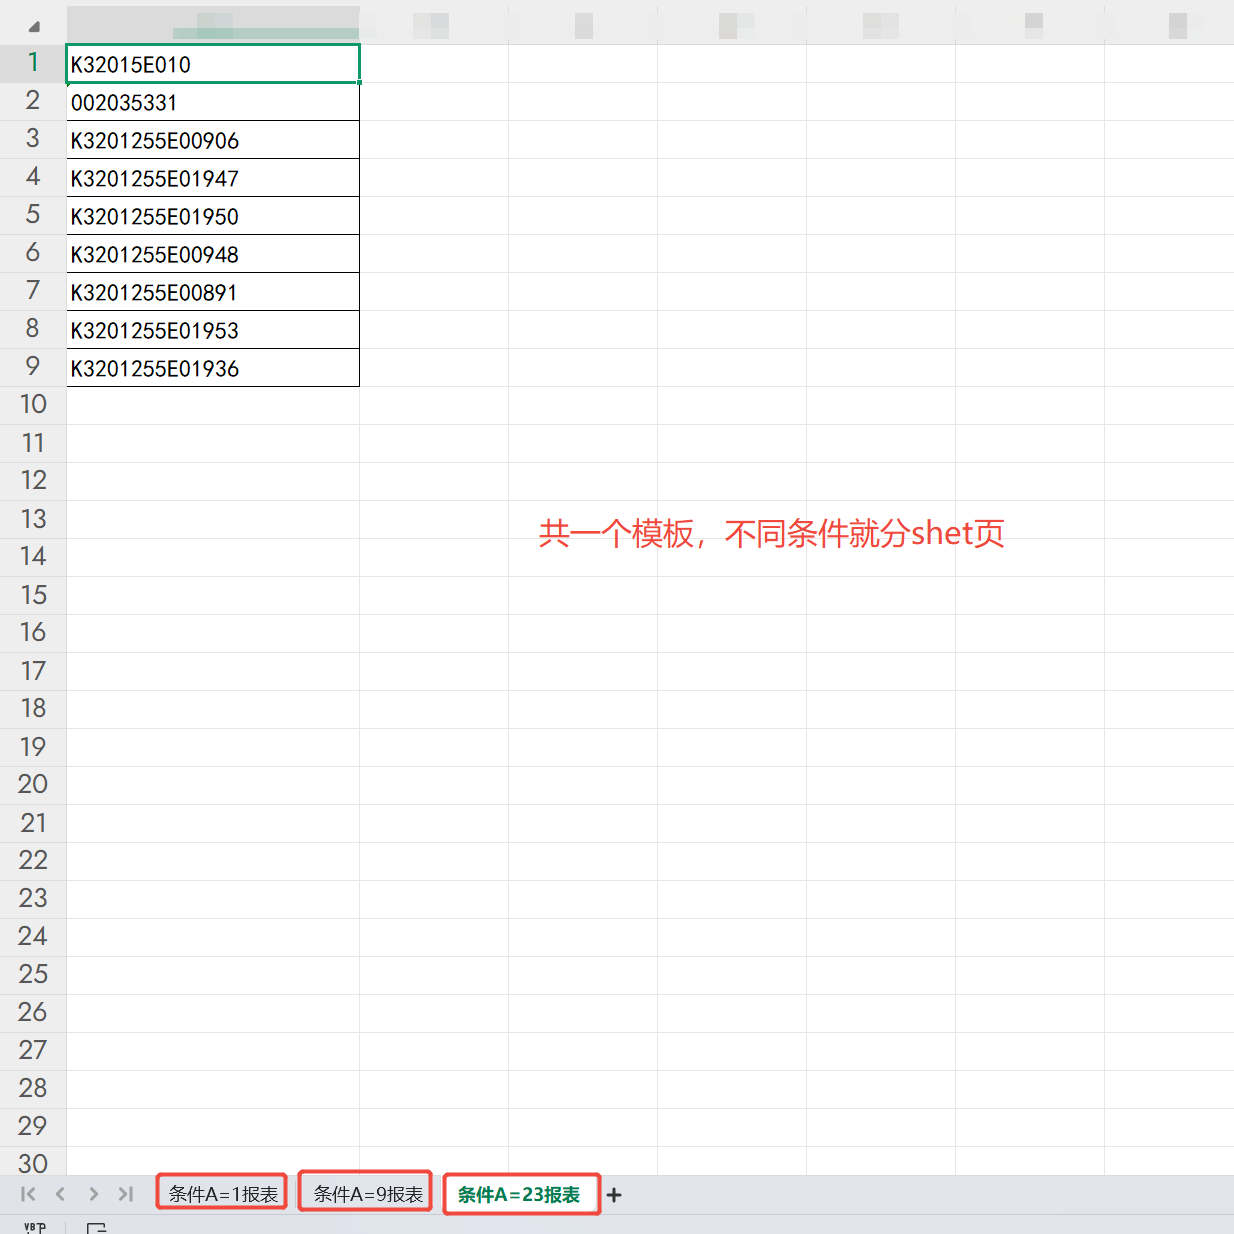Select row 17 via its header
This screenshot has width=1234, height=1234.
tap(33, 671)
